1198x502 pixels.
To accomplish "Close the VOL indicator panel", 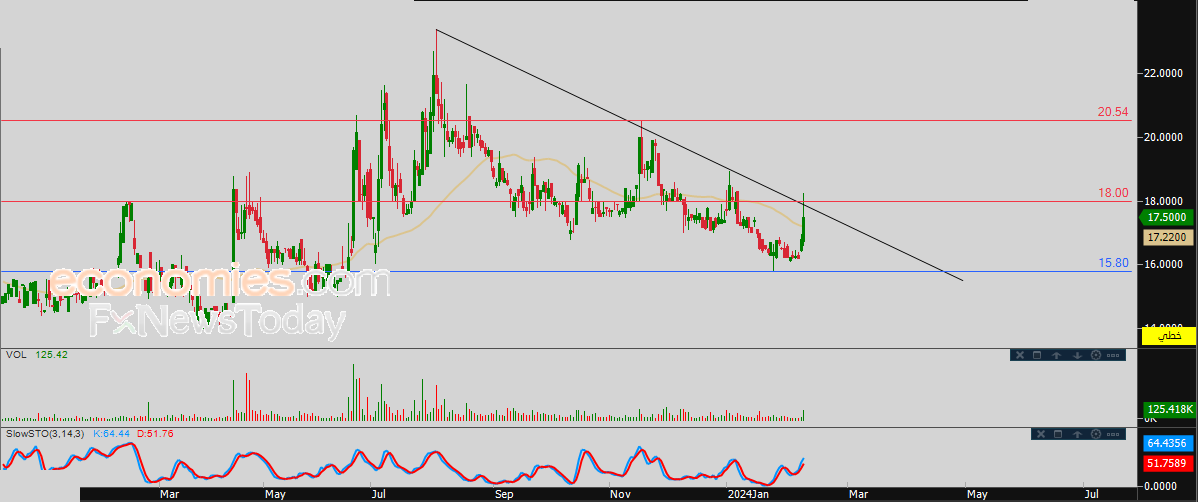I will click(1018, 355).
